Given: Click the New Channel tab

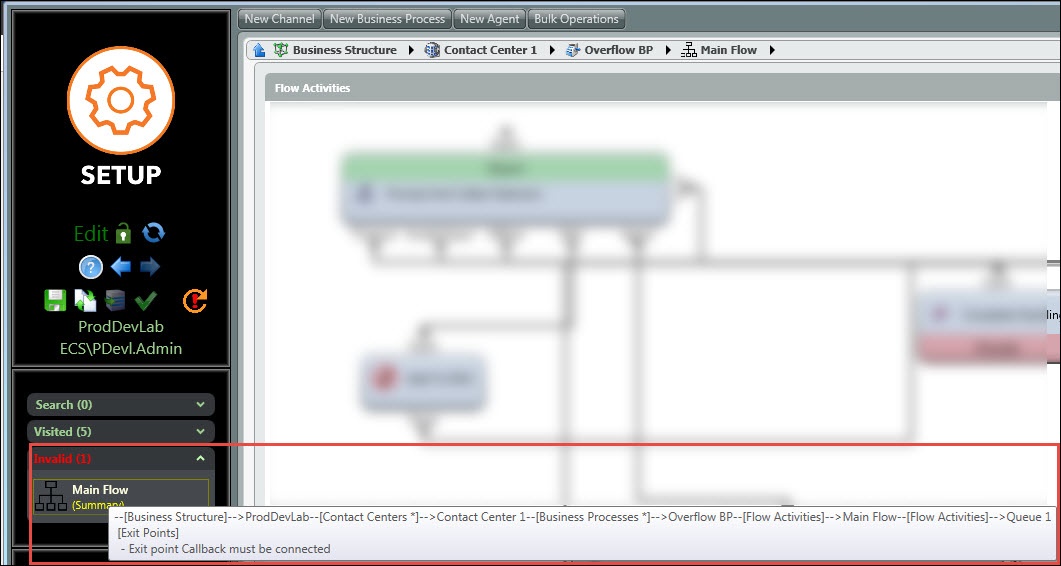Looking at the screenshot, I should tap(280, 19).
